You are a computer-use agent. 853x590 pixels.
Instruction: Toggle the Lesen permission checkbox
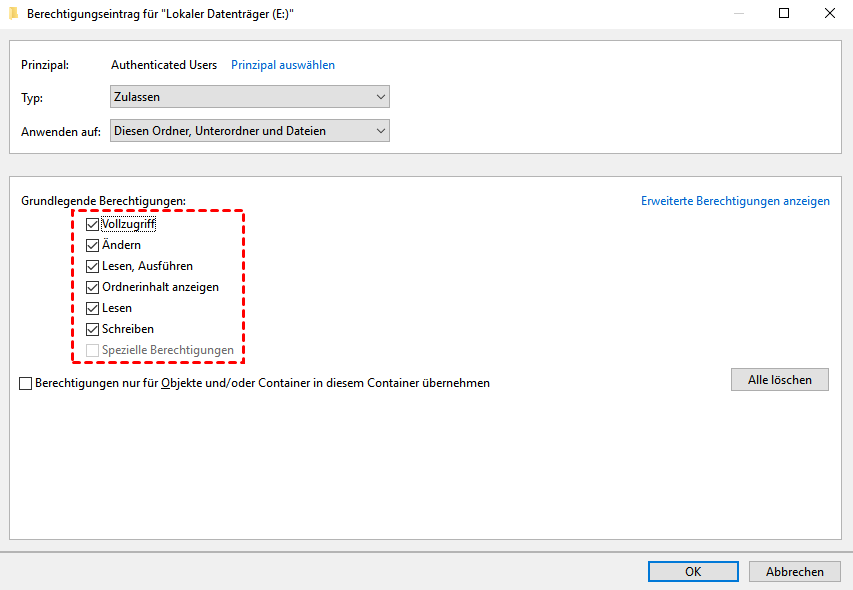click(93, 308)
